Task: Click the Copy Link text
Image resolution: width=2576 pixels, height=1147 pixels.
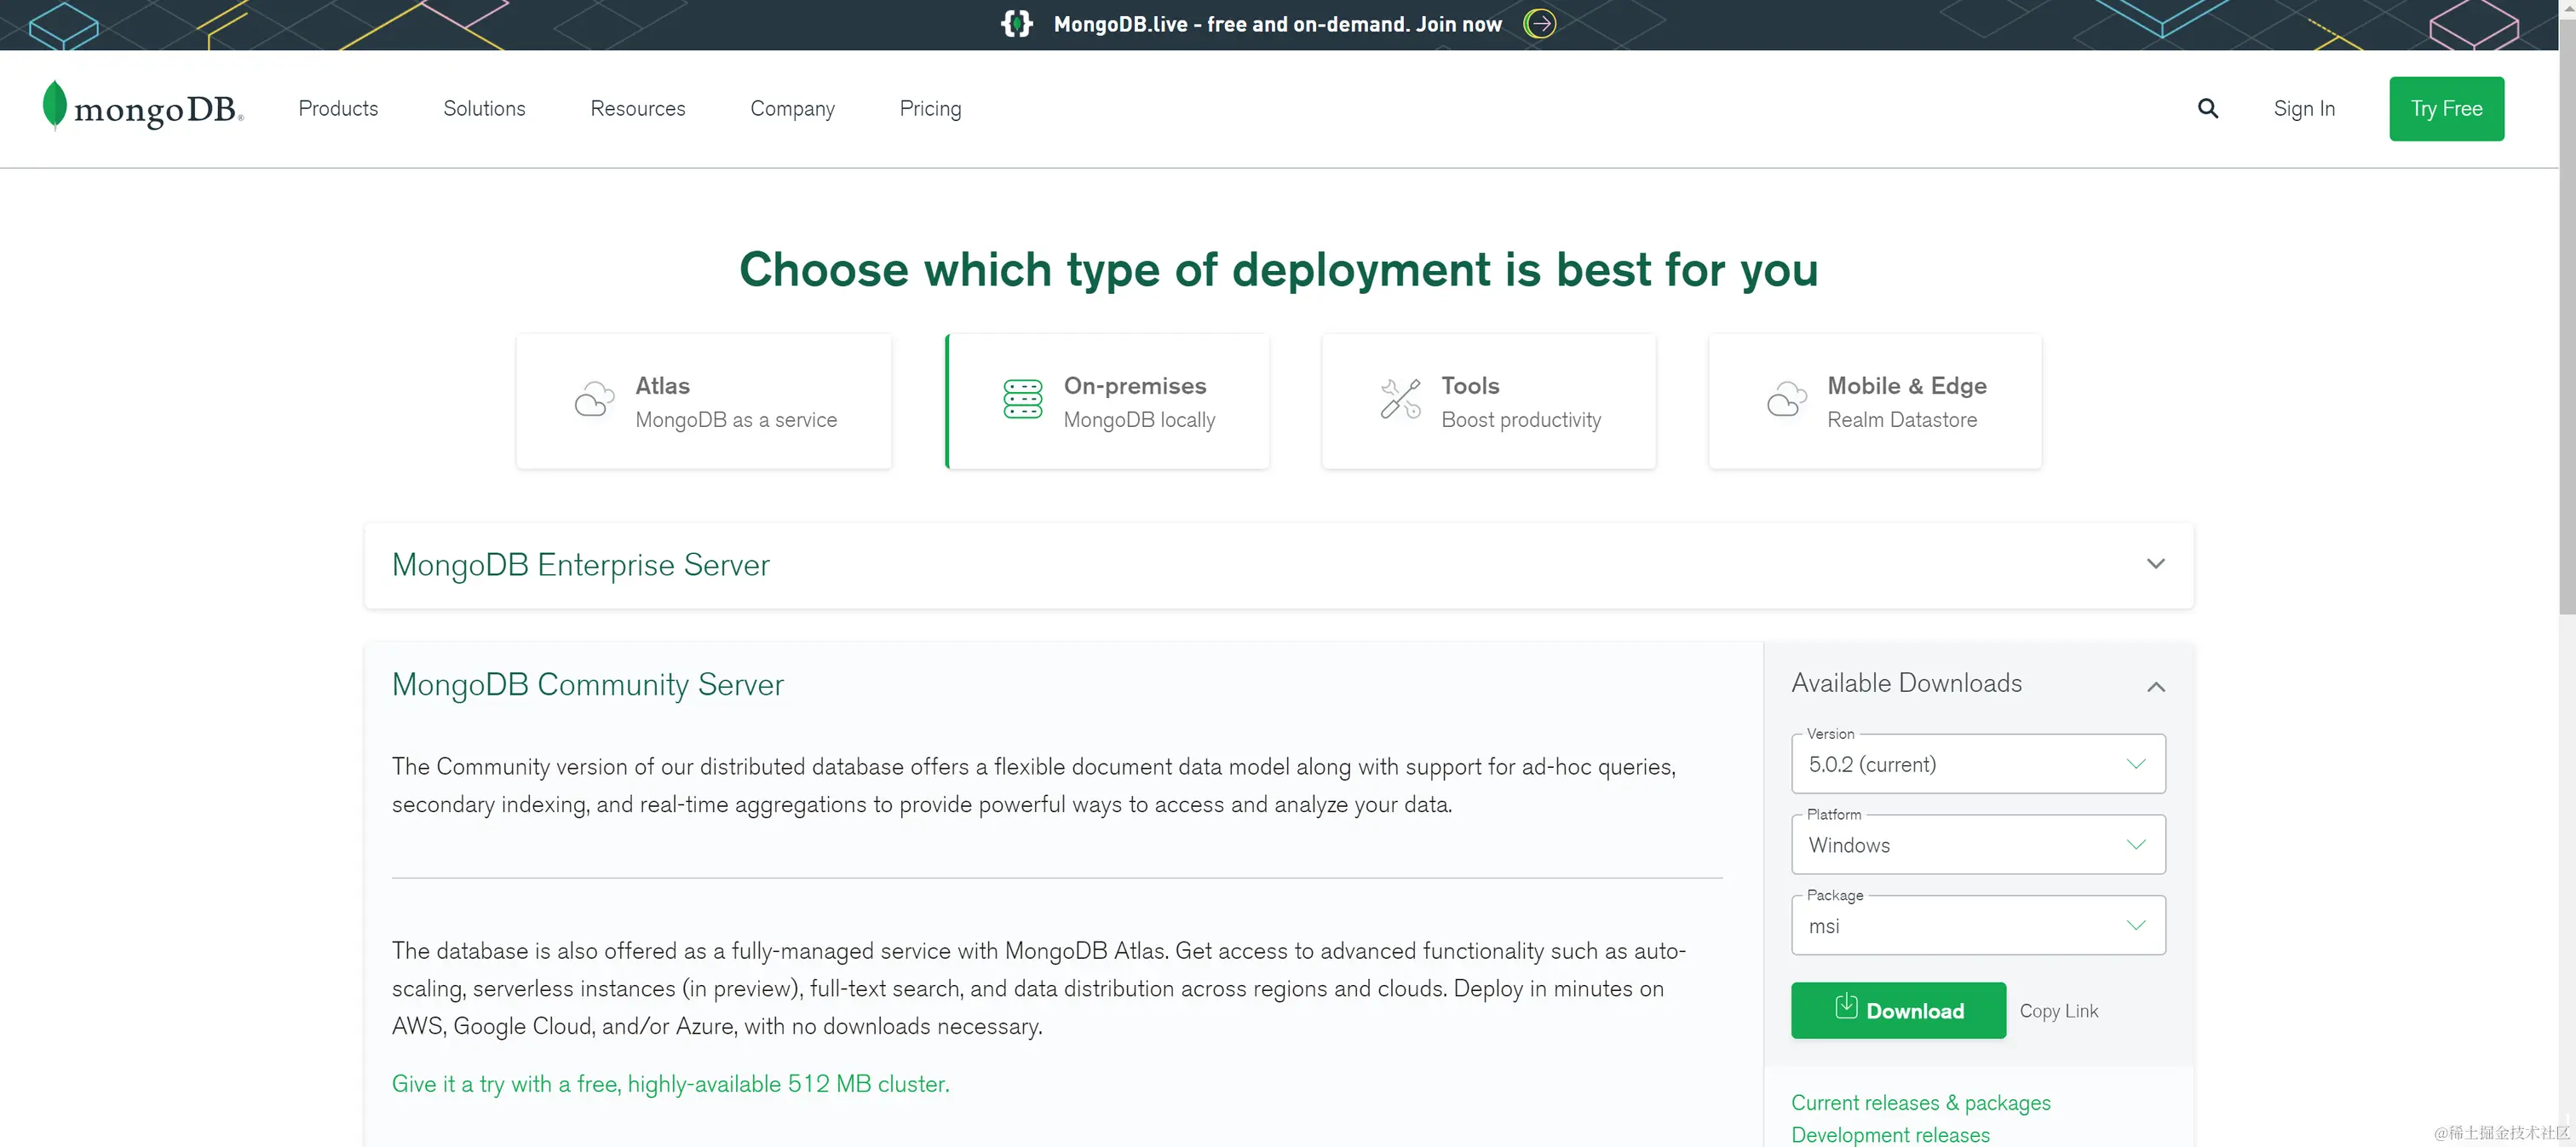Action: tap(2058, 1012)
